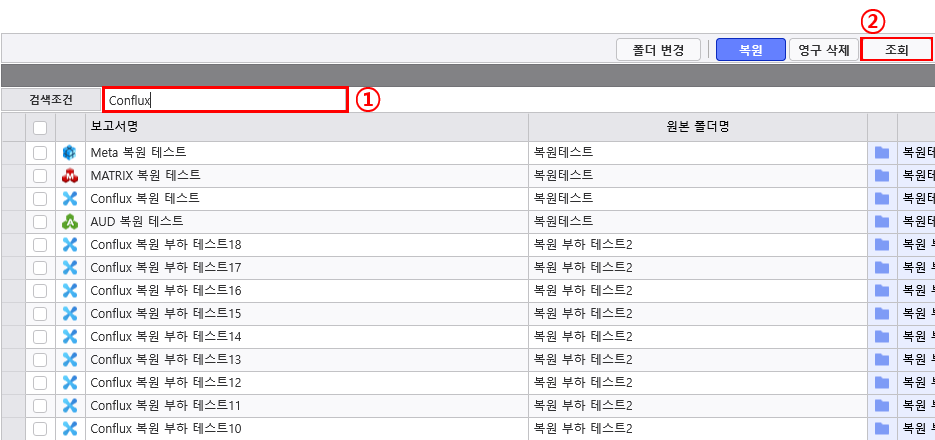Click the 원본 폴더명 column header
The image size is (935, 440).
pos(698,127)
